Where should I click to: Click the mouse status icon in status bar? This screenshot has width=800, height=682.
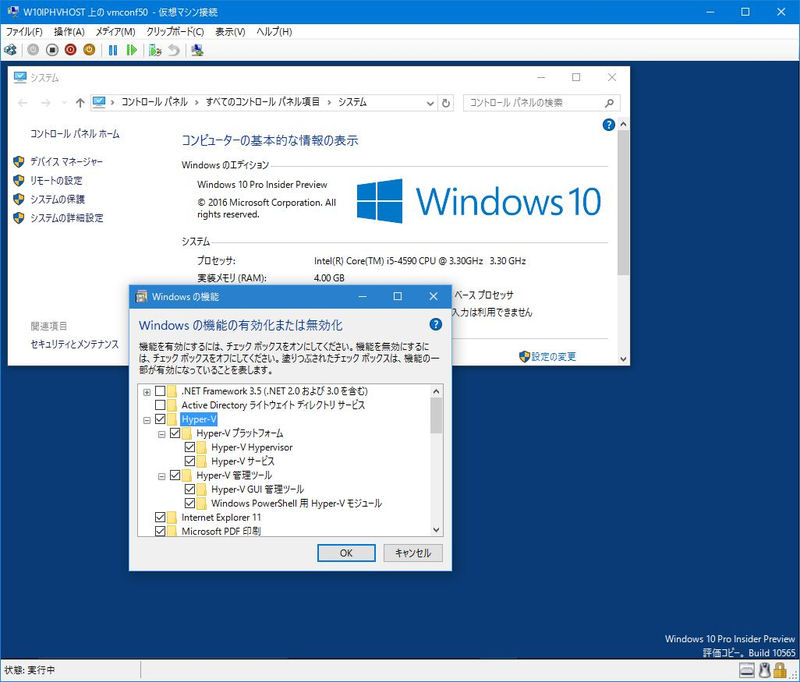pos(764,669)
